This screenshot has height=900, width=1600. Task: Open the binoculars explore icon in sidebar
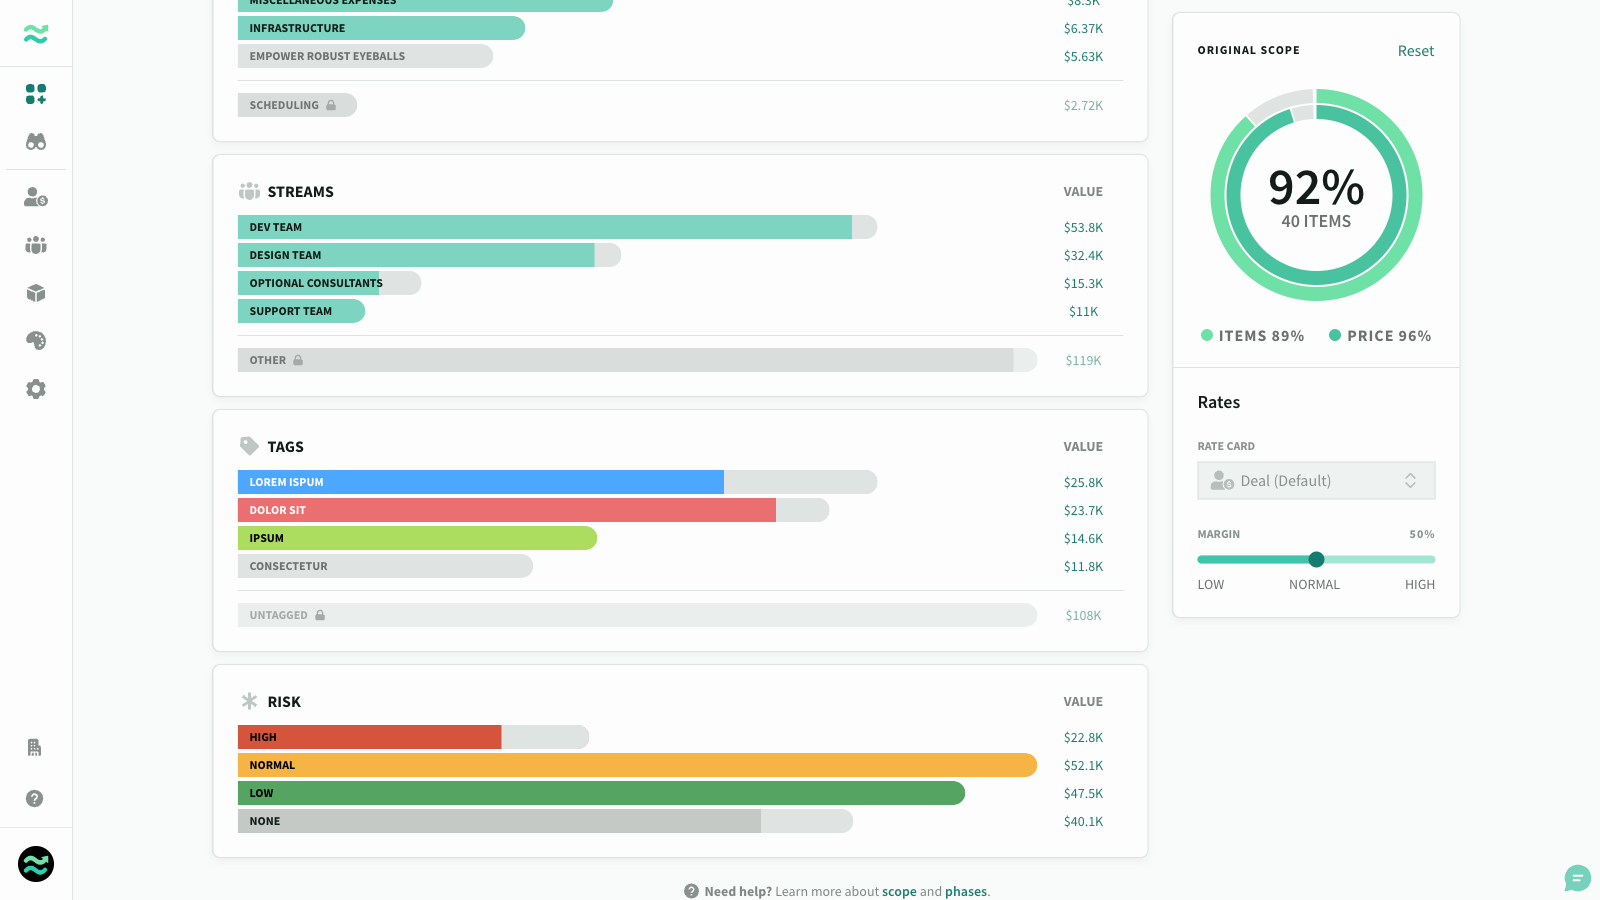[36, 142]
